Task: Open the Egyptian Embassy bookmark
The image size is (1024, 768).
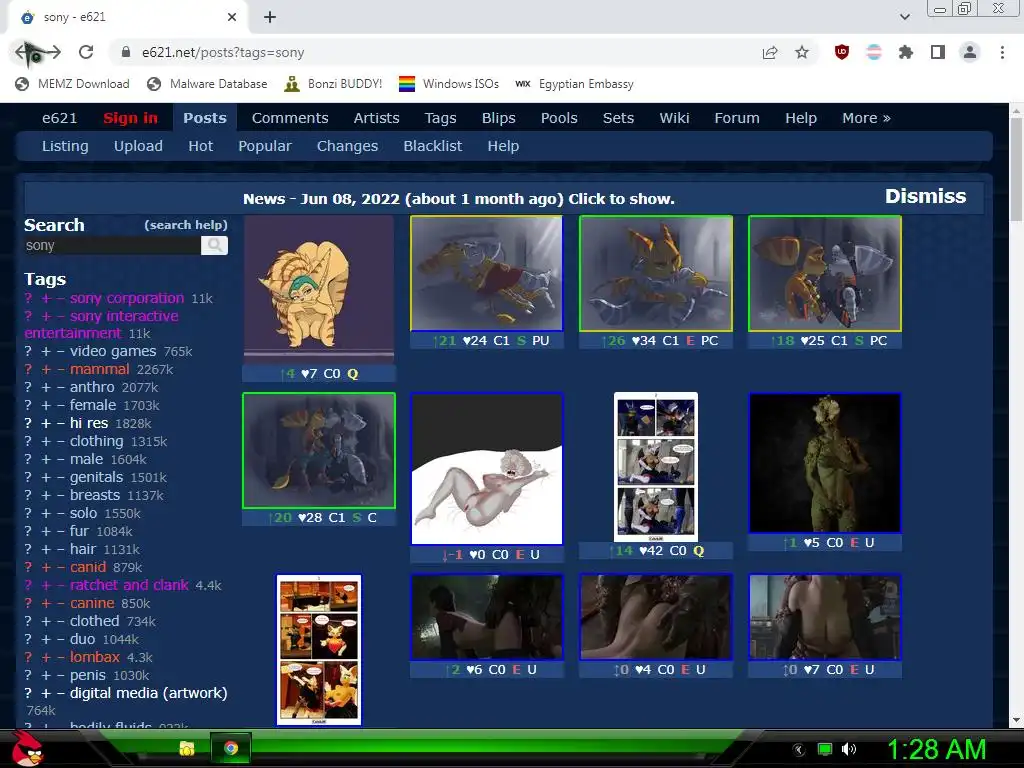Action: pos(575,84)
